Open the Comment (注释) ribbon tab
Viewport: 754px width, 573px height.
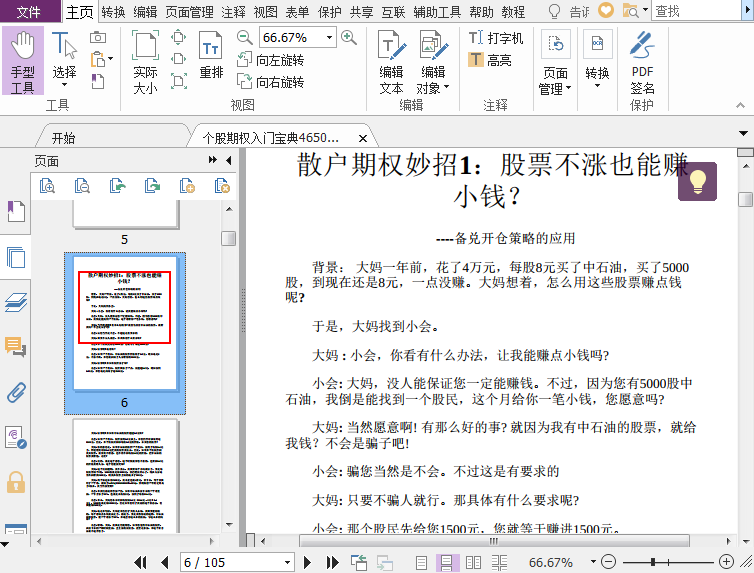pyautogui.click(x=233, y=12)
